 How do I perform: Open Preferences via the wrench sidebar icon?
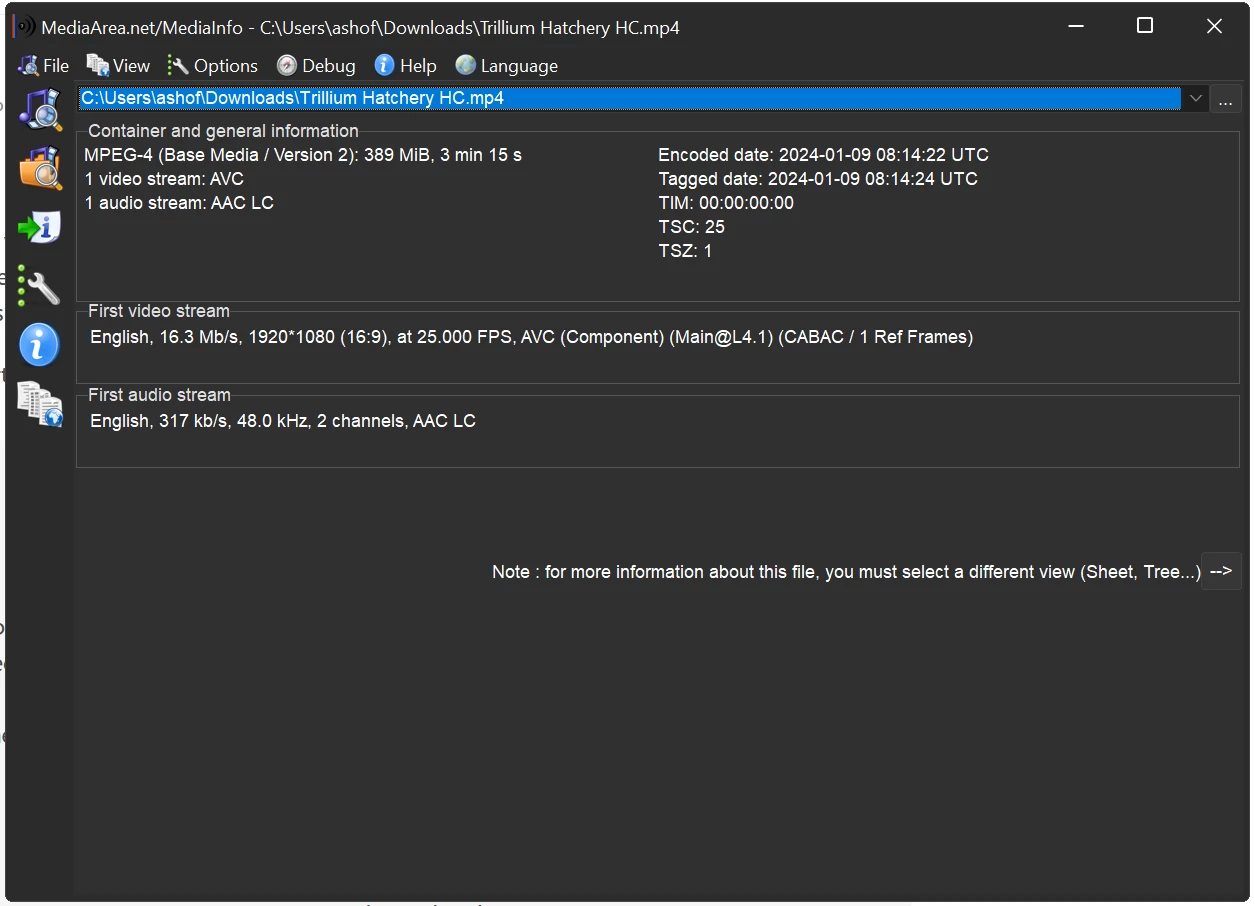[40, 286]
